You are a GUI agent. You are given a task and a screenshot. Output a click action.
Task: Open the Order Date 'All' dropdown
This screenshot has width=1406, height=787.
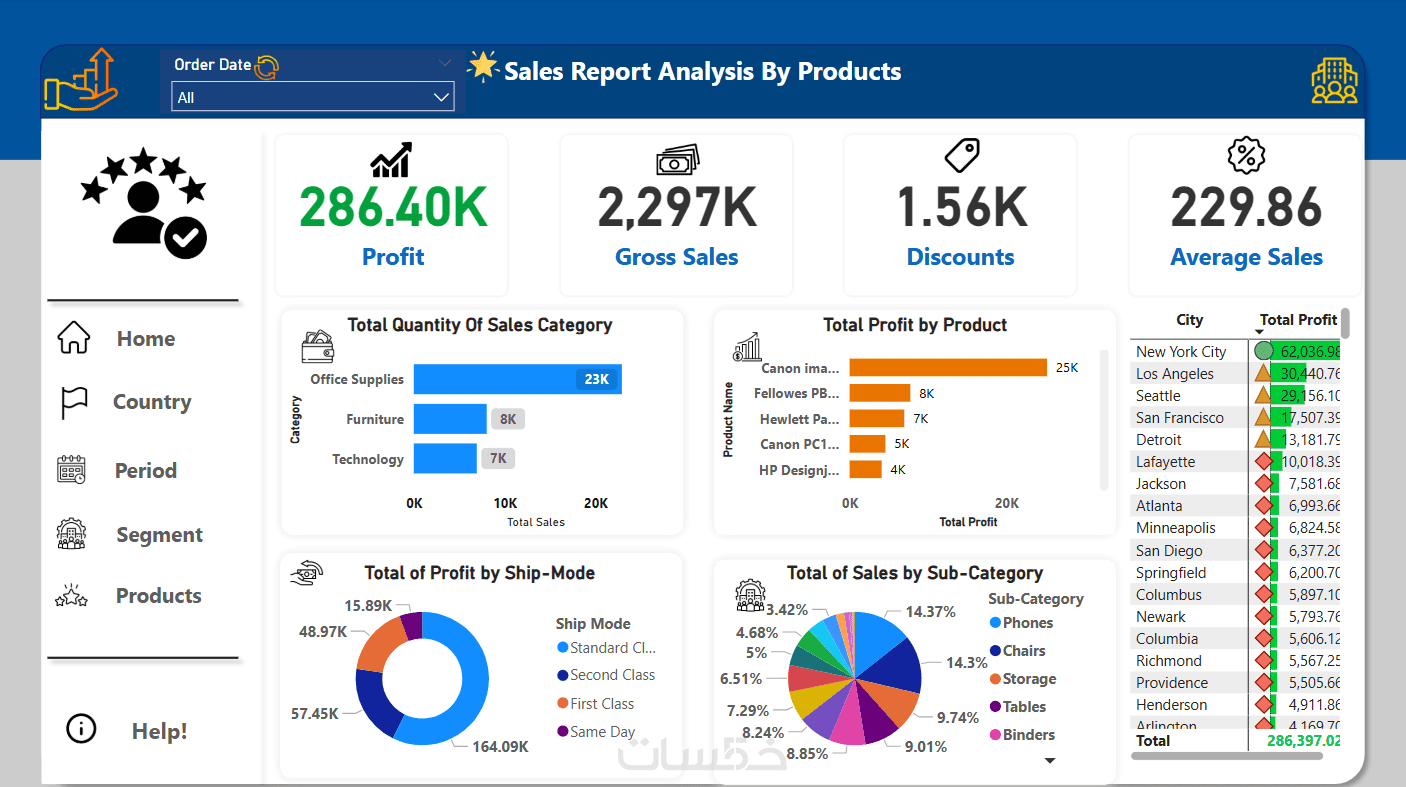[x=313, y=97]
